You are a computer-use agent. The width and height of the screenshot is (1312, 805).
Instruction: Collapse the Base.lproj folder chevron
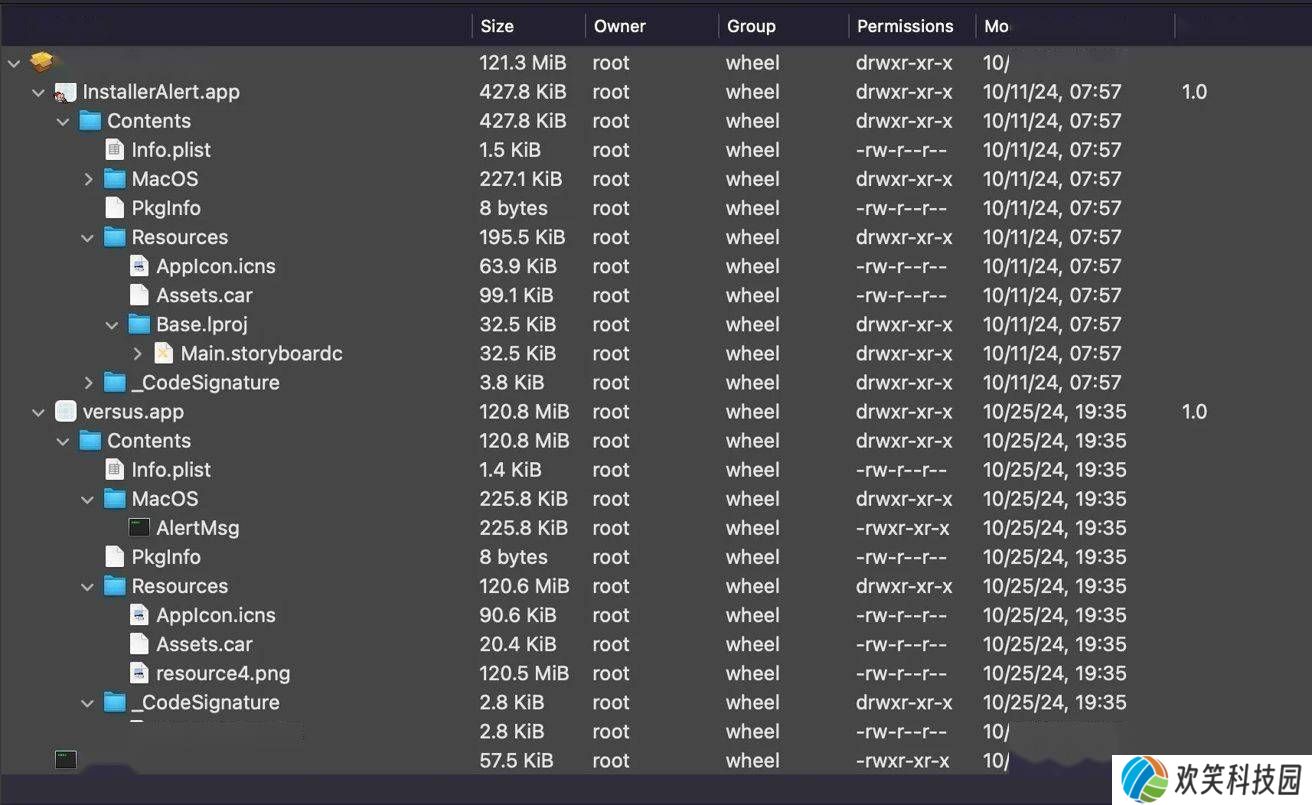click(x=112, y=325)
